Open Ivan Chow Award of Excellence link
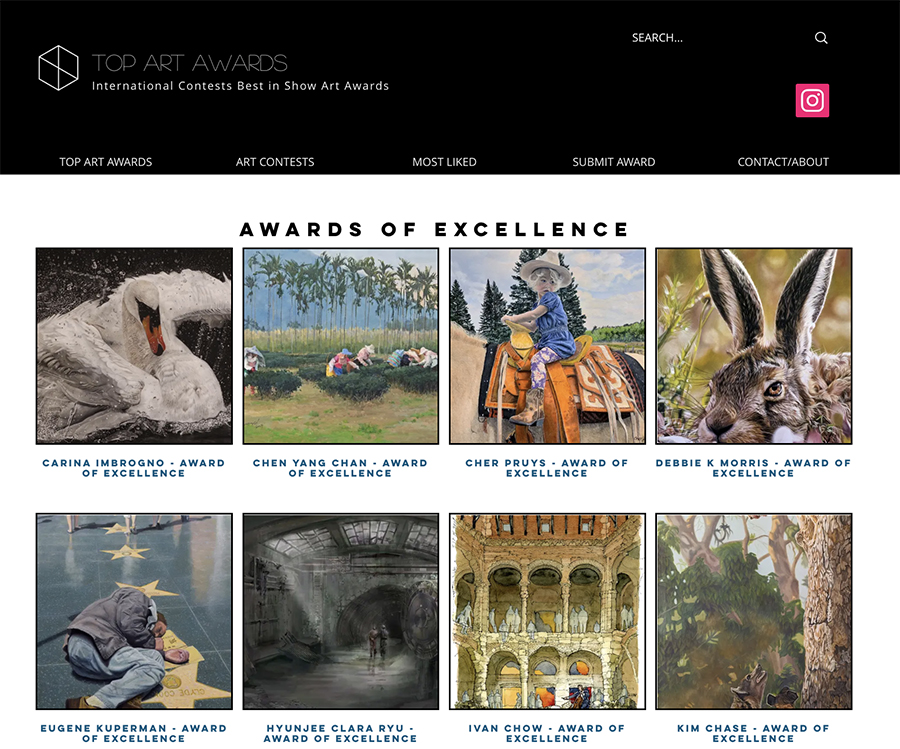The width and height of the screenshot is (900, 749). click(x=547, y=734)
